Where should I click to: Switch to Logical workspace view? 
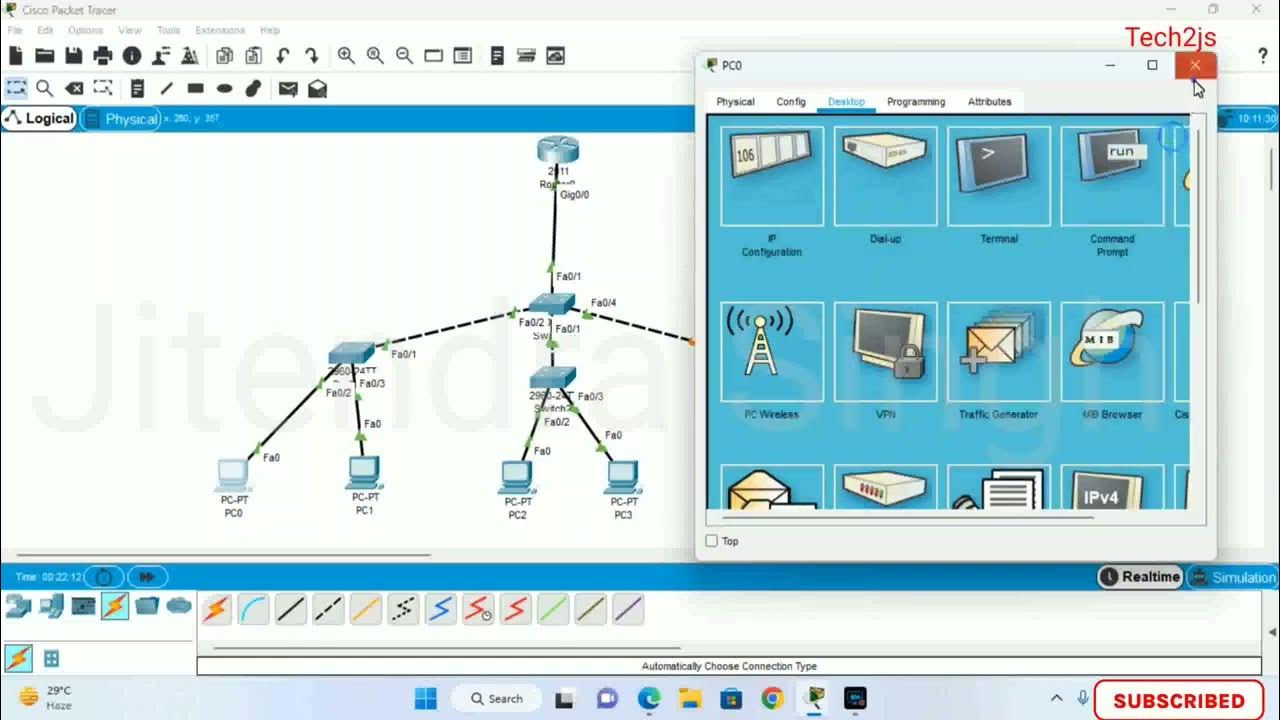(39, 118)
